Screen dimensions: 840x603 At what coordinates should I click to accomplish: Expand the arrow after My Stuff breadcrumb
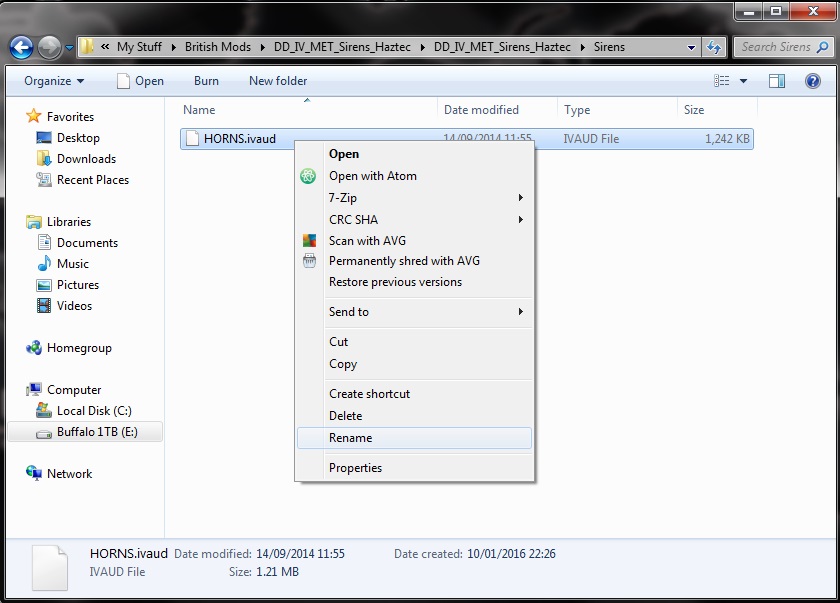pyautogui.click(x=173, y=47)
